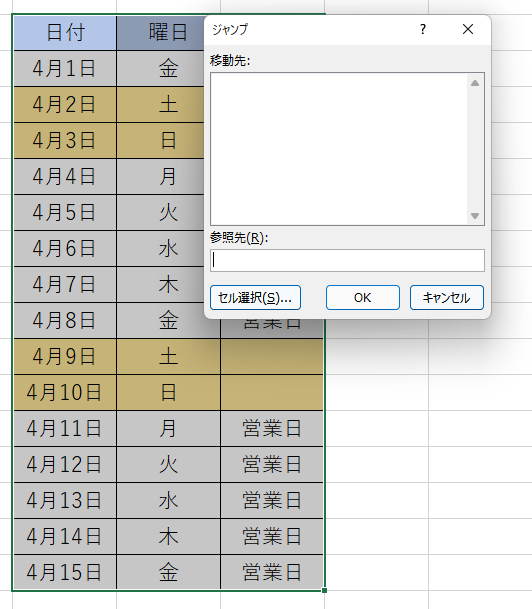532x609 pixels.
Task: Select the cell 4月13日
Action: click(65, 500)
